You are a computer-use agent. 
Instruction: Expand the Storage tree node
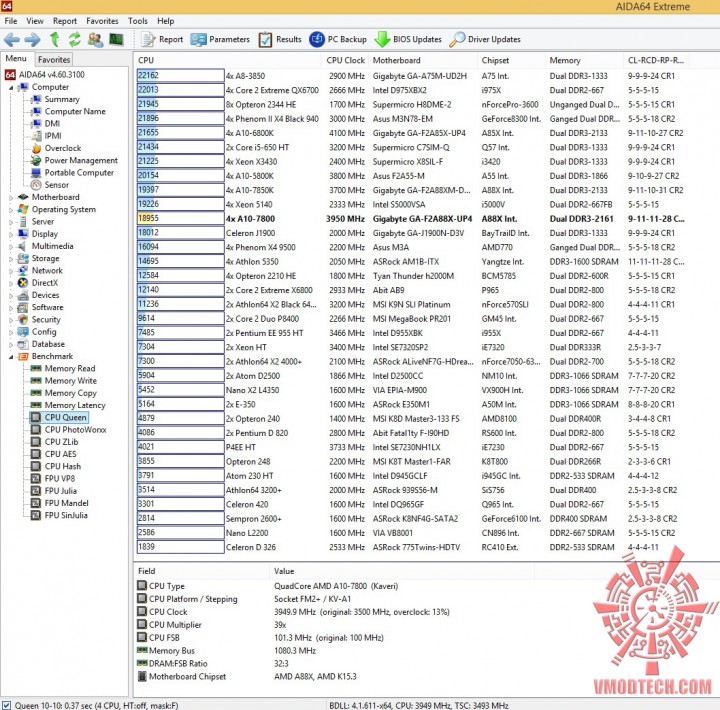click(x=11, y=259)
